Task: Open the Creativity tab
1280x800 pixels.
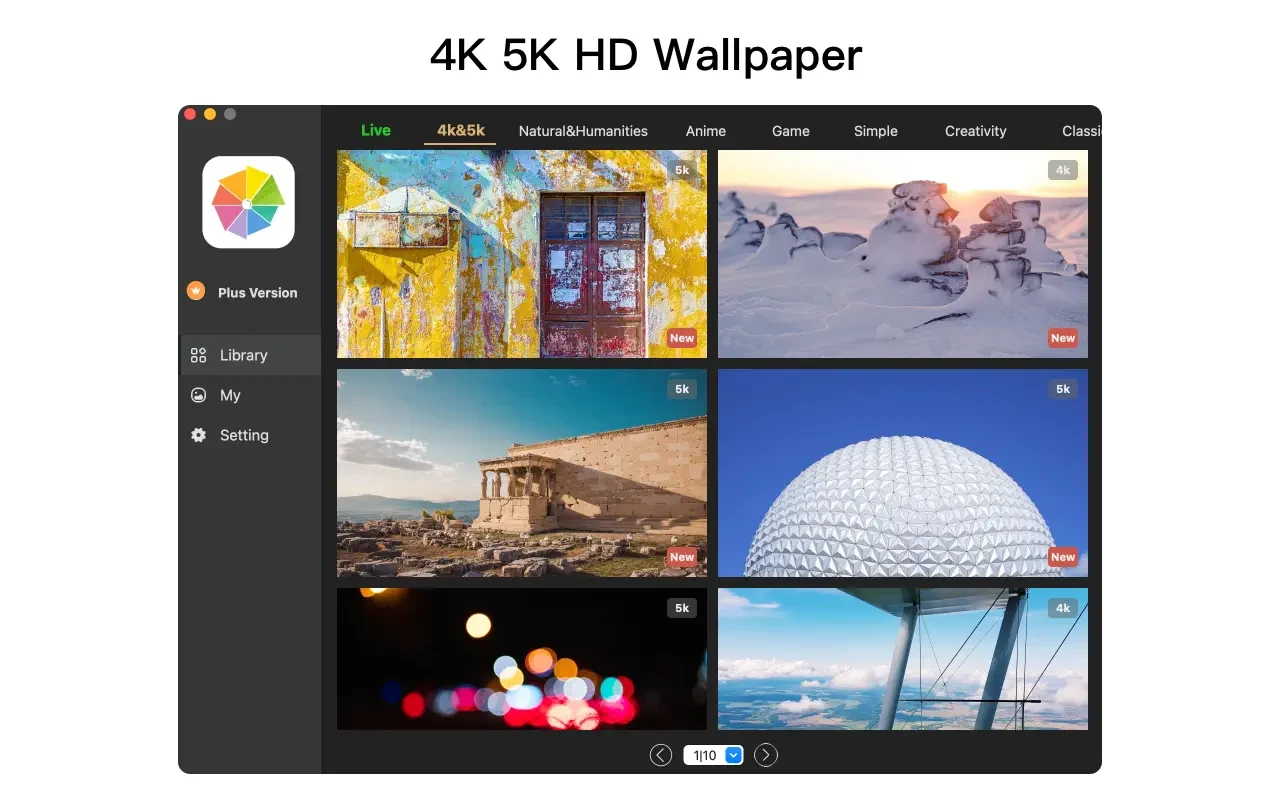Action: tap(975, 131)
